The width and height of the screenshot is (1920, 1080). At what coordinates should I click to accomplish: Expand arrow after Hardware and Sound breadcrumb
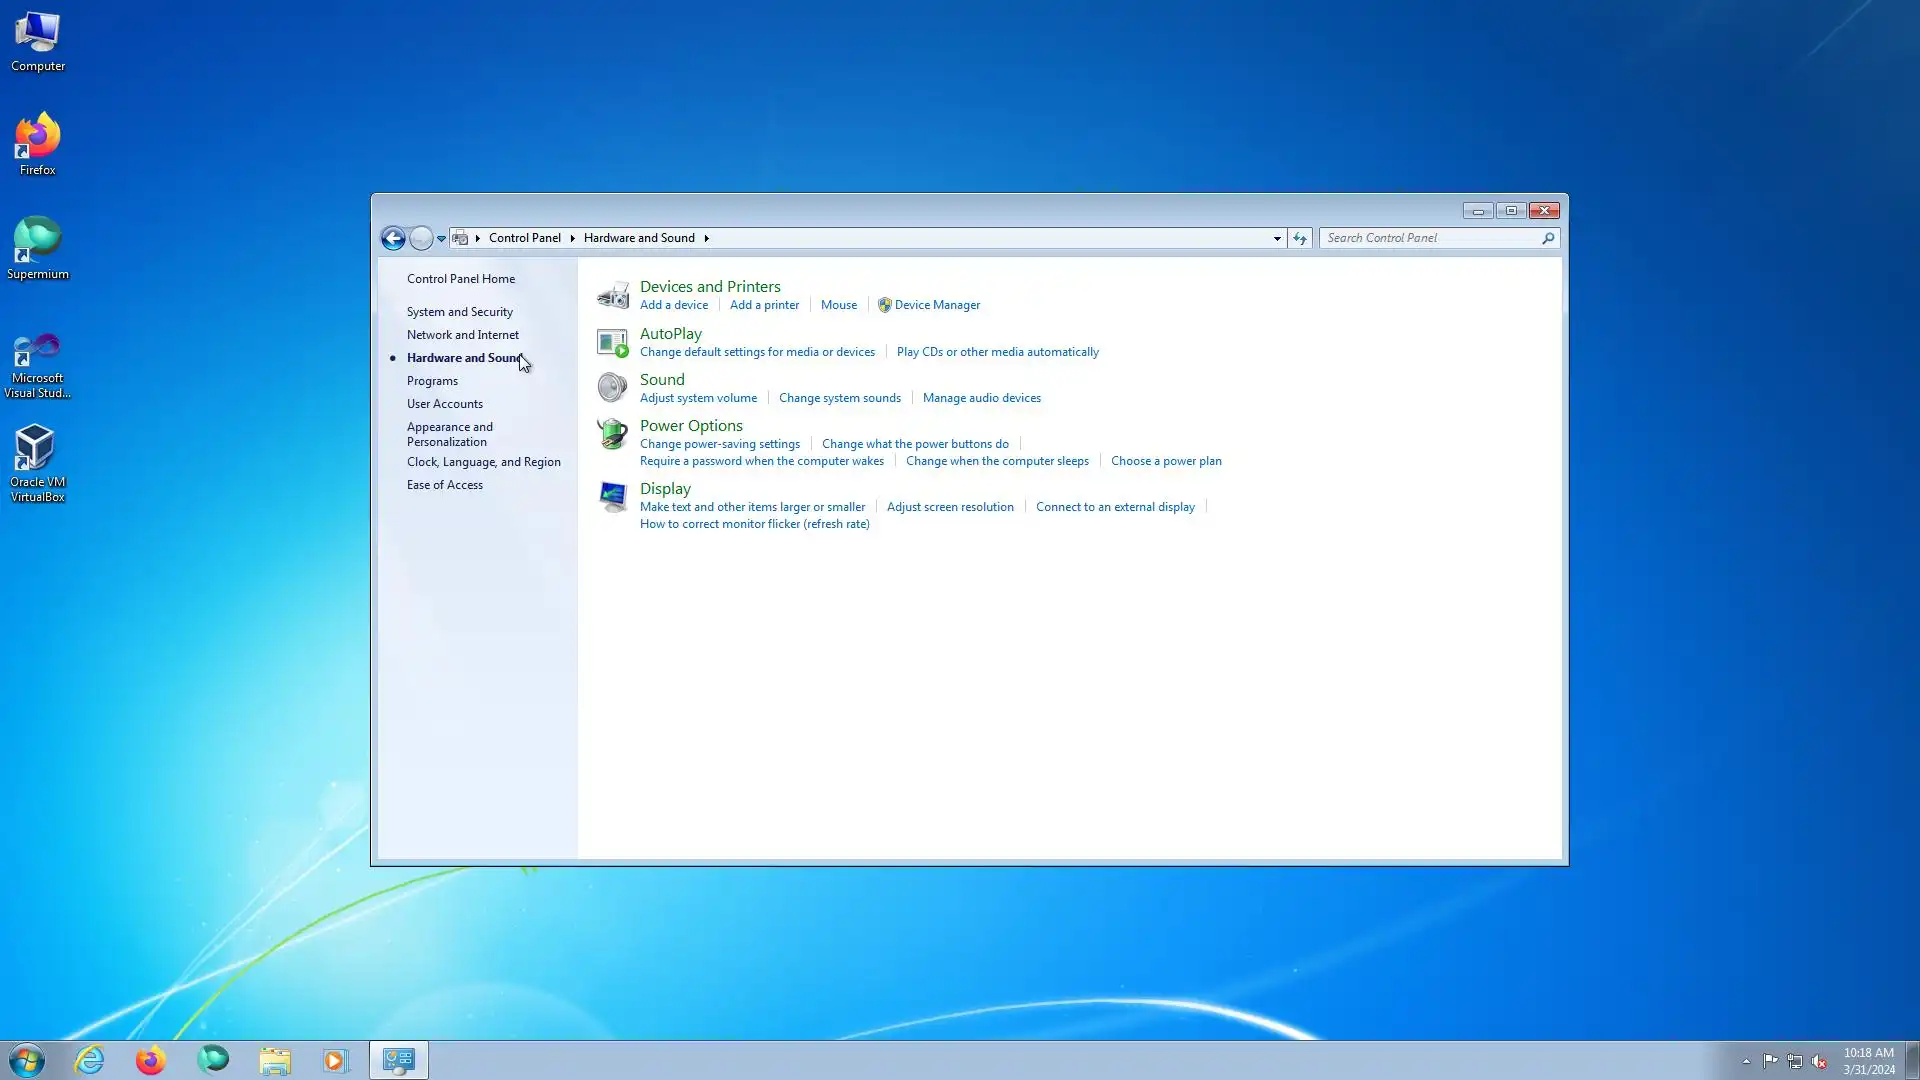(706, 238)
